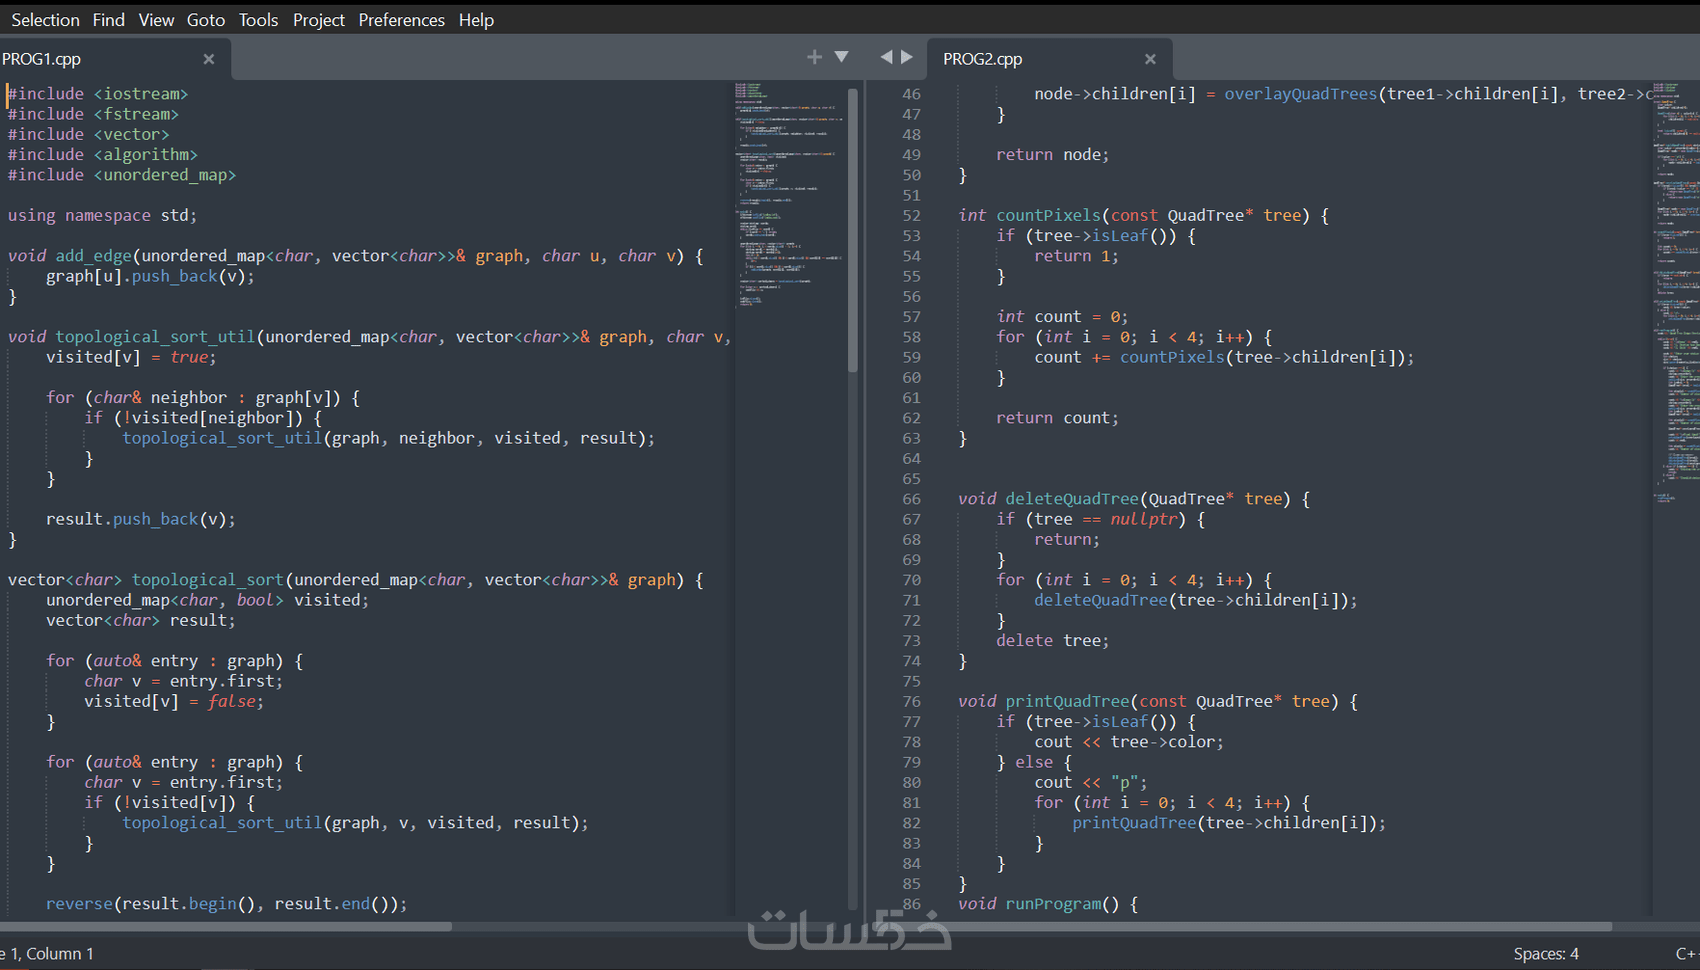Select the C++ syntax indicator in status bar

pyautogui.click(x=1690, y=953)
